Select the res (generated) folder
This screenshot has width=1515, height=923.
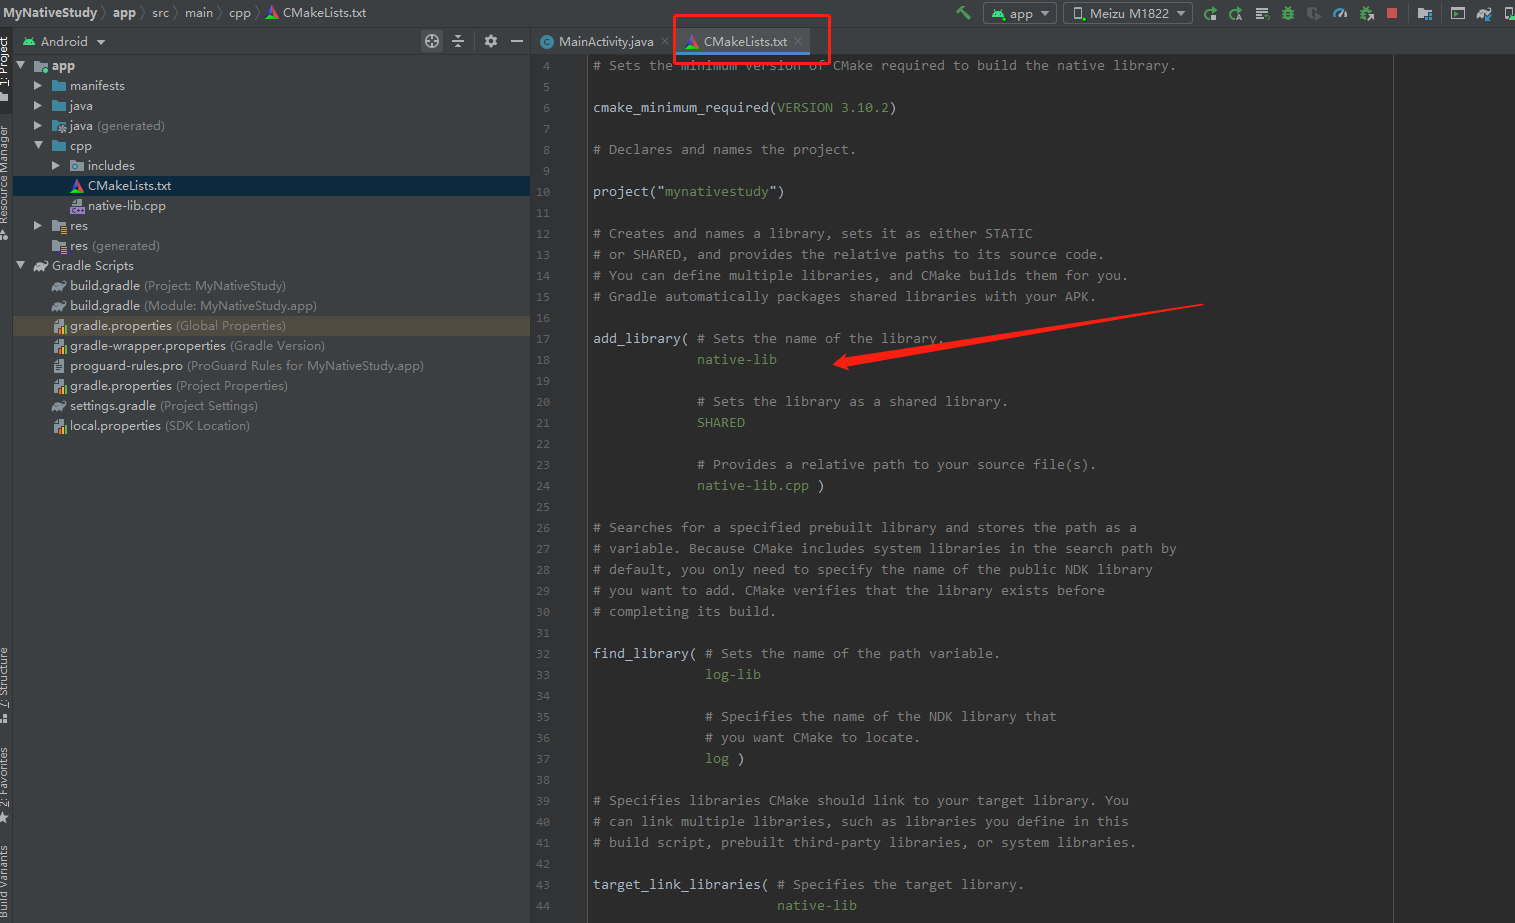(271, 245)
